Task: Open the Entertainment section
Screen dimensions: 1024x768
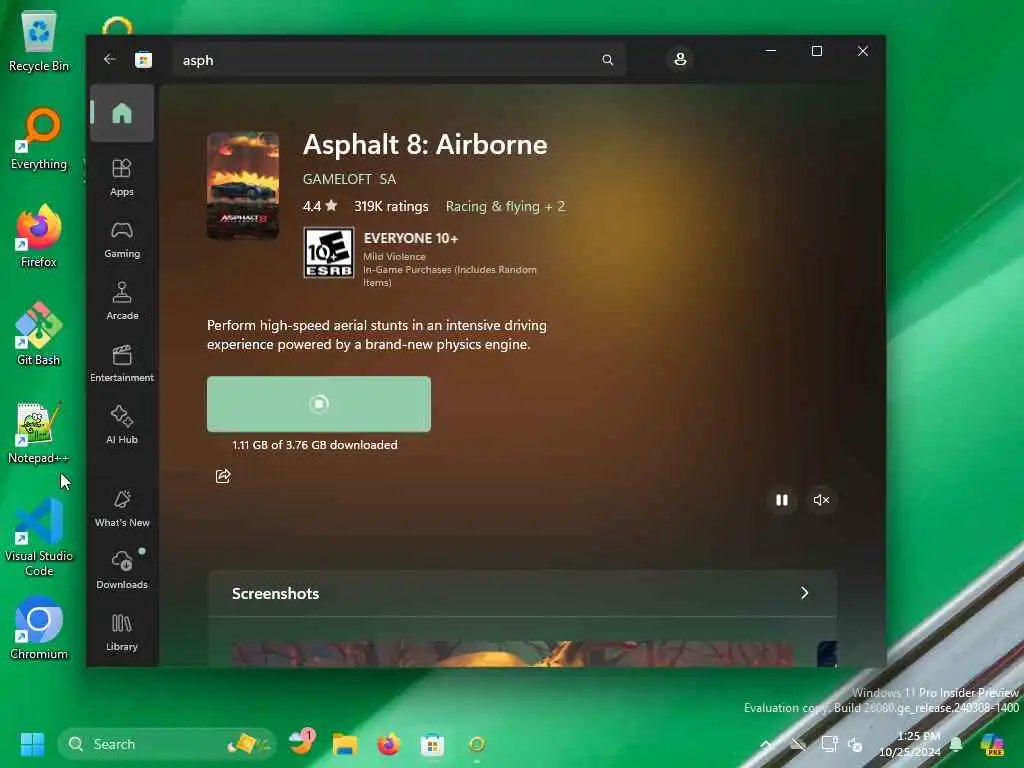Action: 122,363
